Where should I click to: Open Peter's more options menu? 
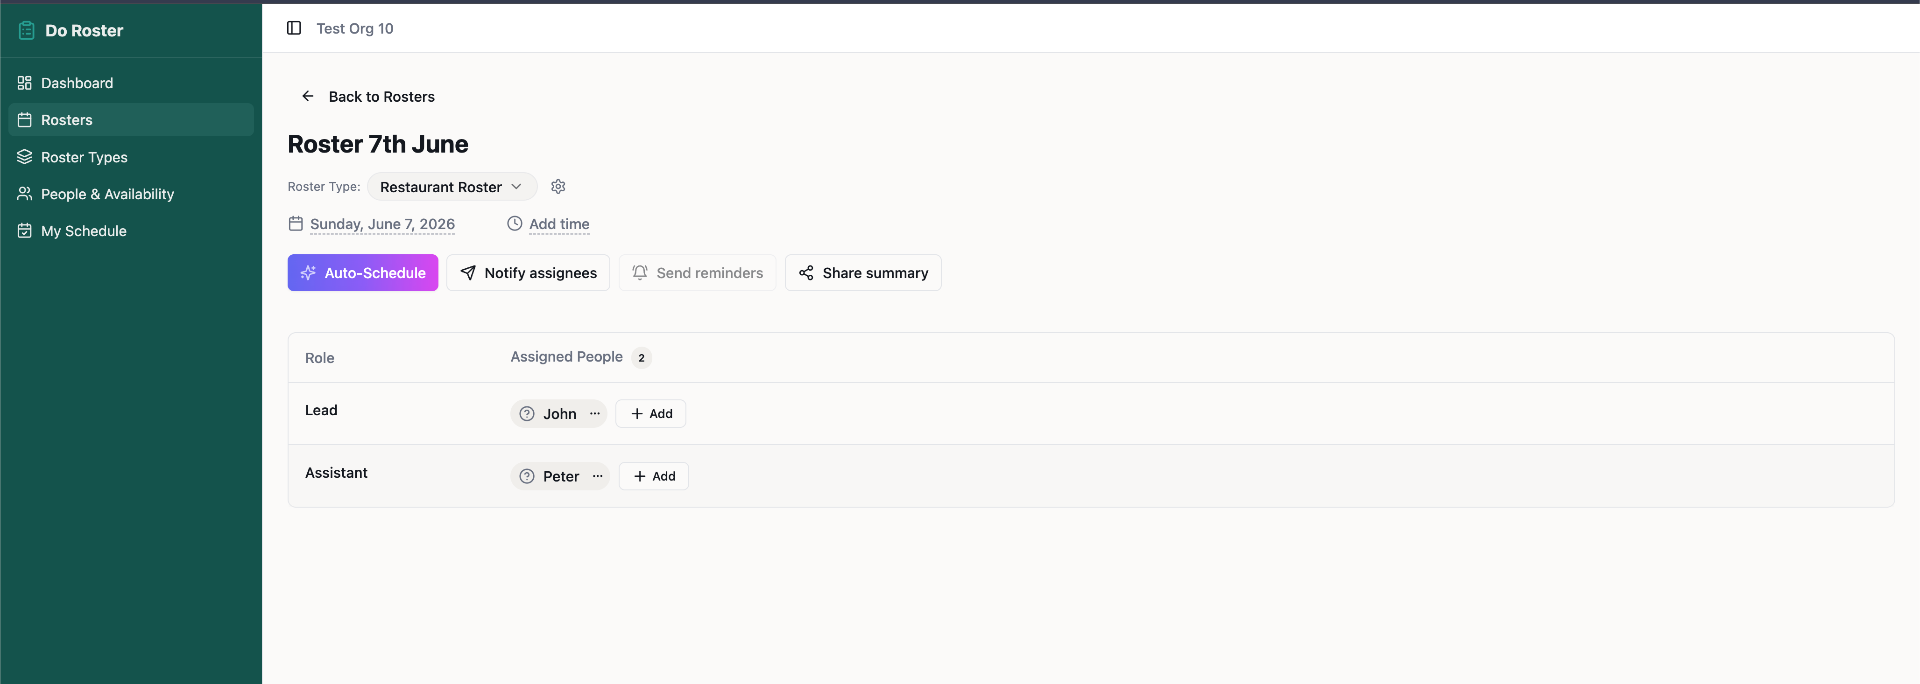(x=598, y=476)
